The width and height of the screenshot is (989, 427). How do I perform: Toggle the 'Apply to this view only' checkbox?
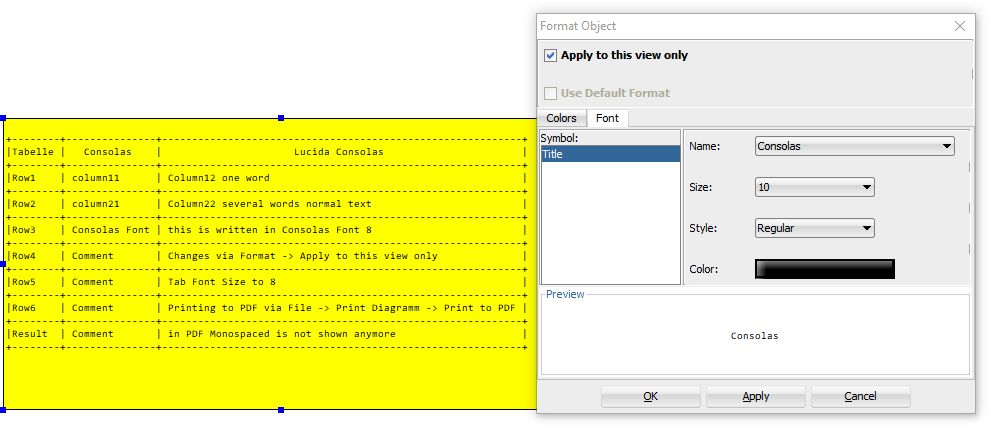click(550, 56)
